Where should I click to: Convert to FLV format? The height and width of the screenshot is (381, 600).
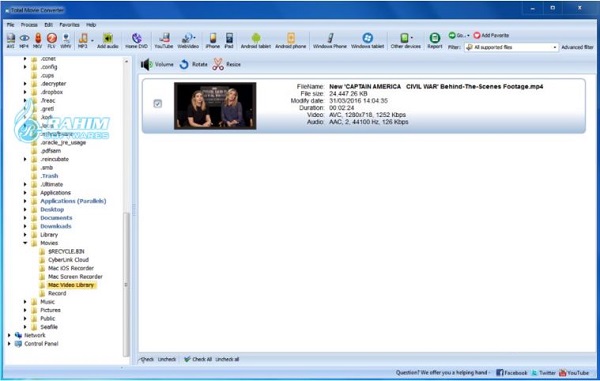(52, 41)
